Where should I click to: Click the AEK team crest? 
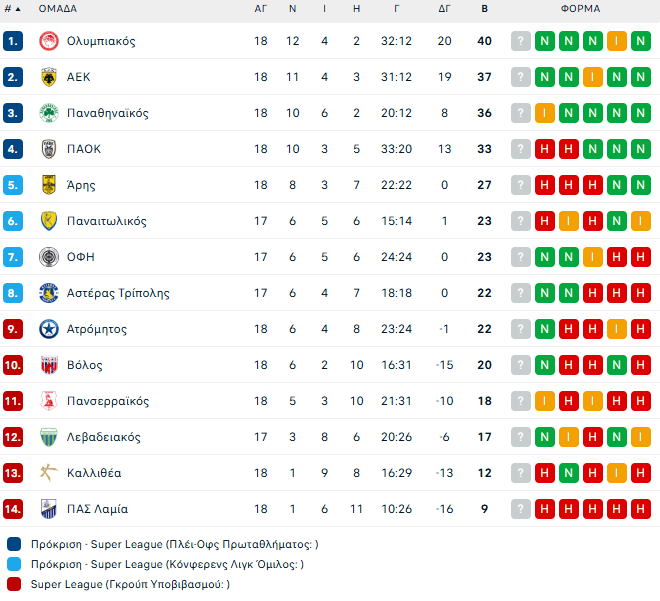point(48,77)
